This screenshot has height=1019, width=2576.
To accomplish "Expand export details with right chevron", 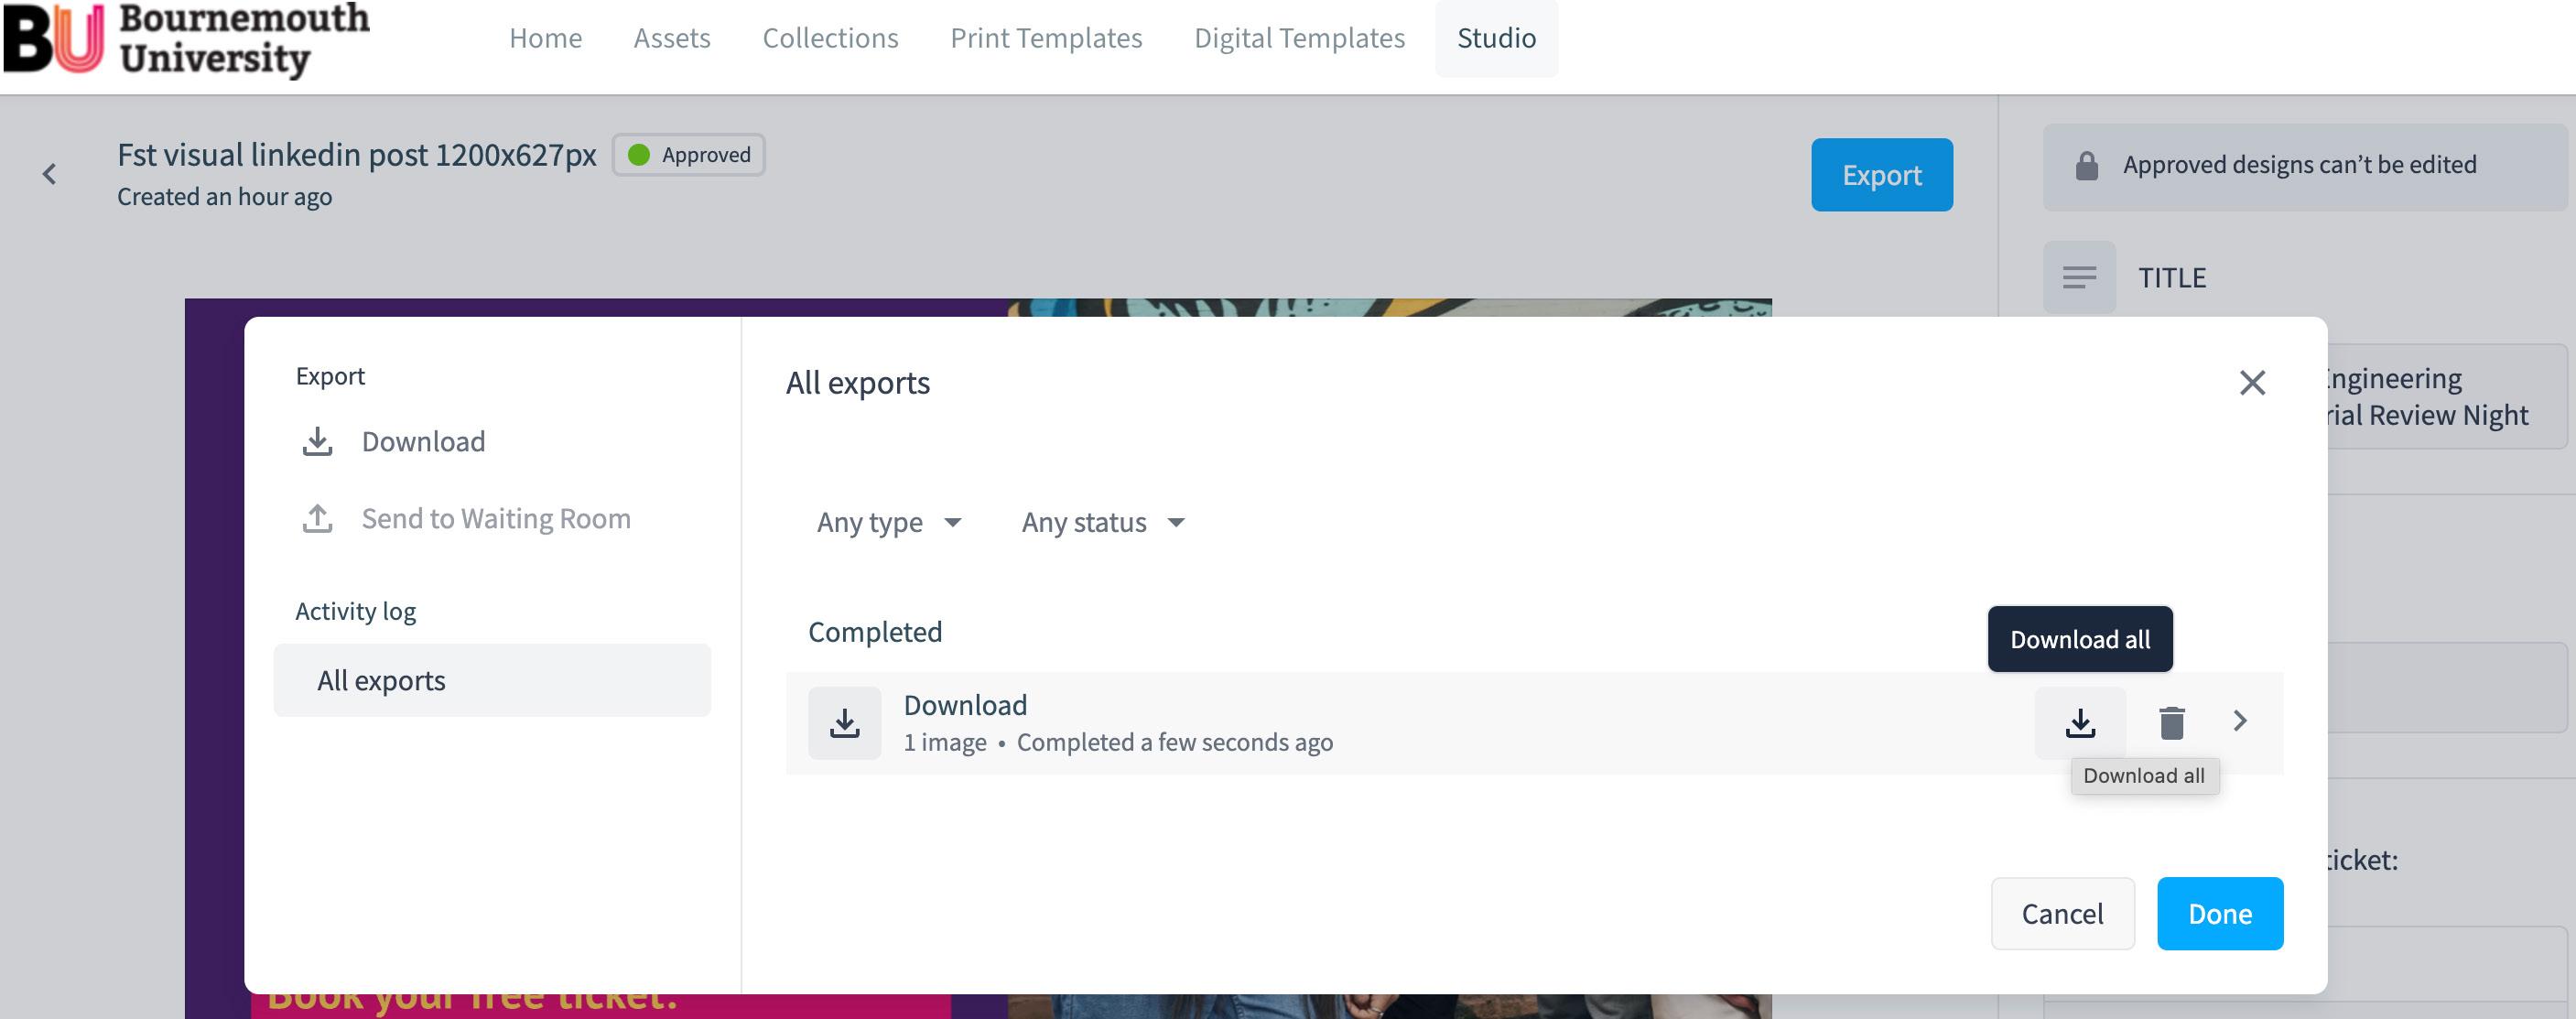I will click(x=2240, y=721).
